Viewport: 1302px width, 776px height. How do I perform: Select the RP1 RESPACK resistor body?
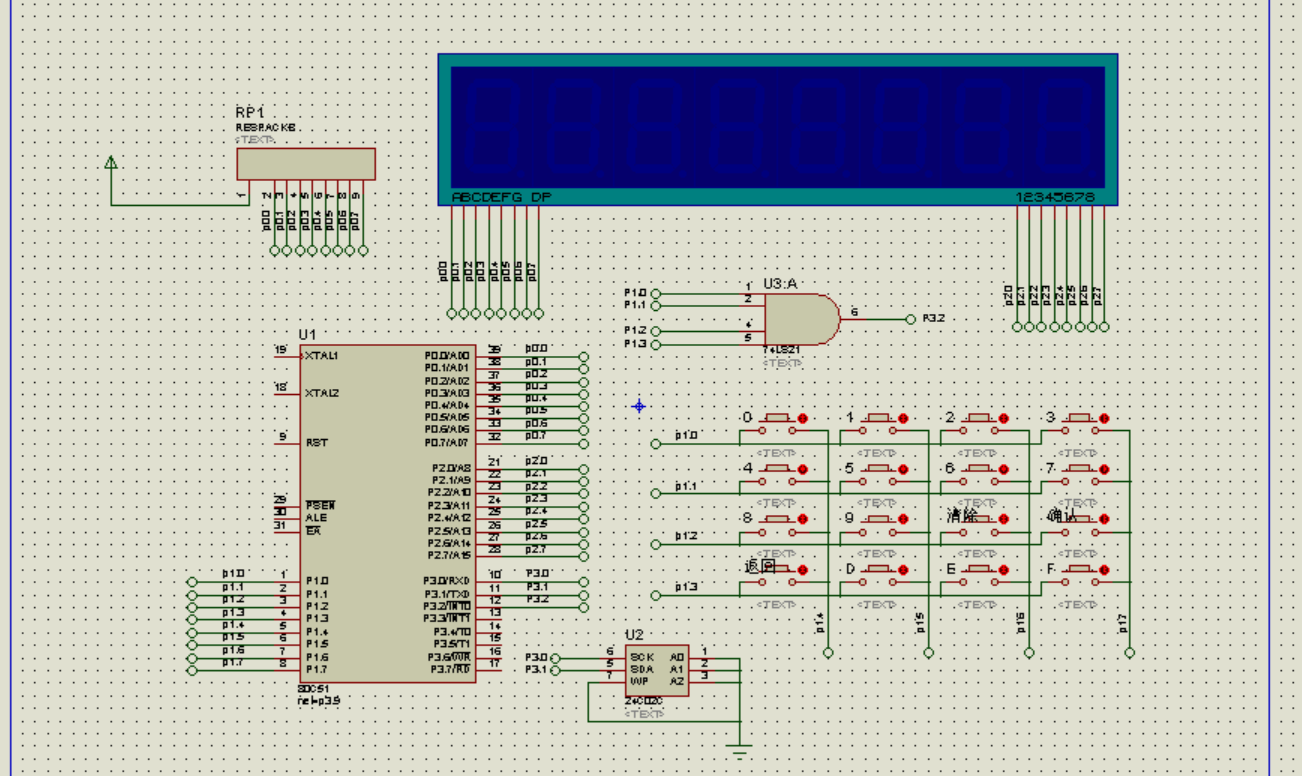point(306,164)
